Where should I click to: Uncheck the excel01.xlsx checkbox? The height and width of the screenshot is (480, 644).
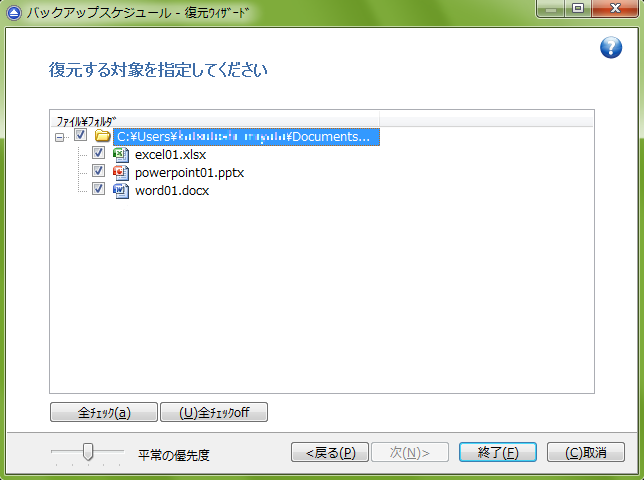click(x=98, y=154)
